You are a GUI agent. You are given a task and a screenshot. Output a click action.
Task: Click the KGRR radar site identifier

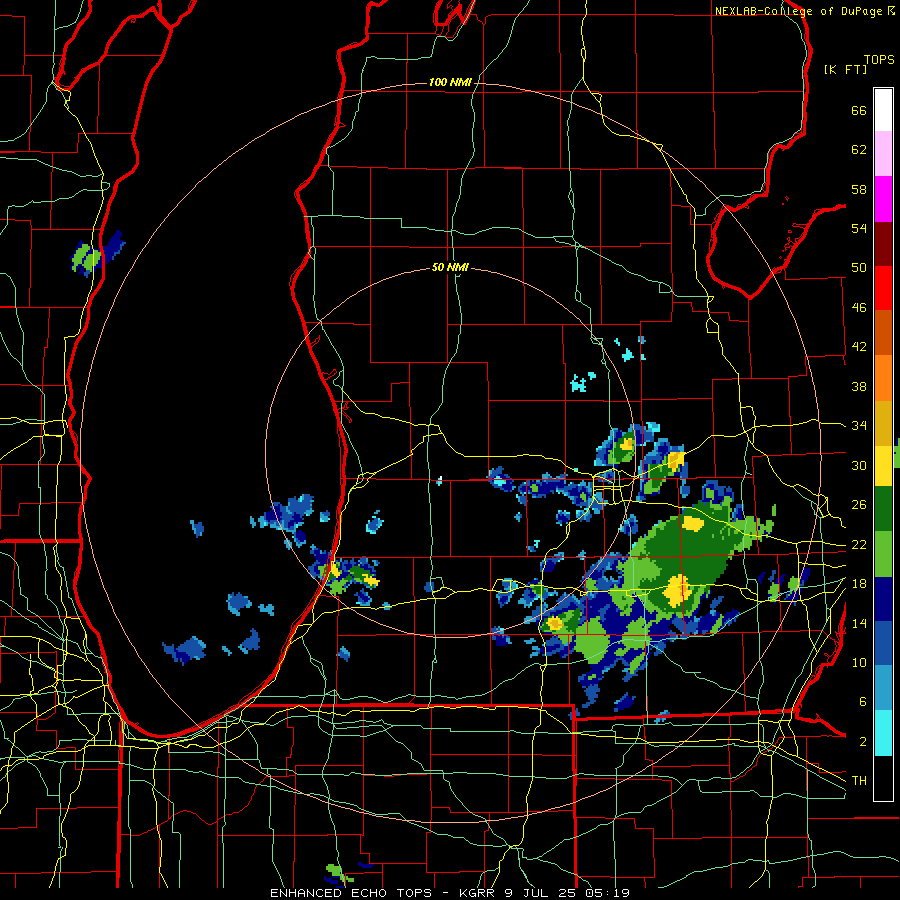click(x=476, y=893)
